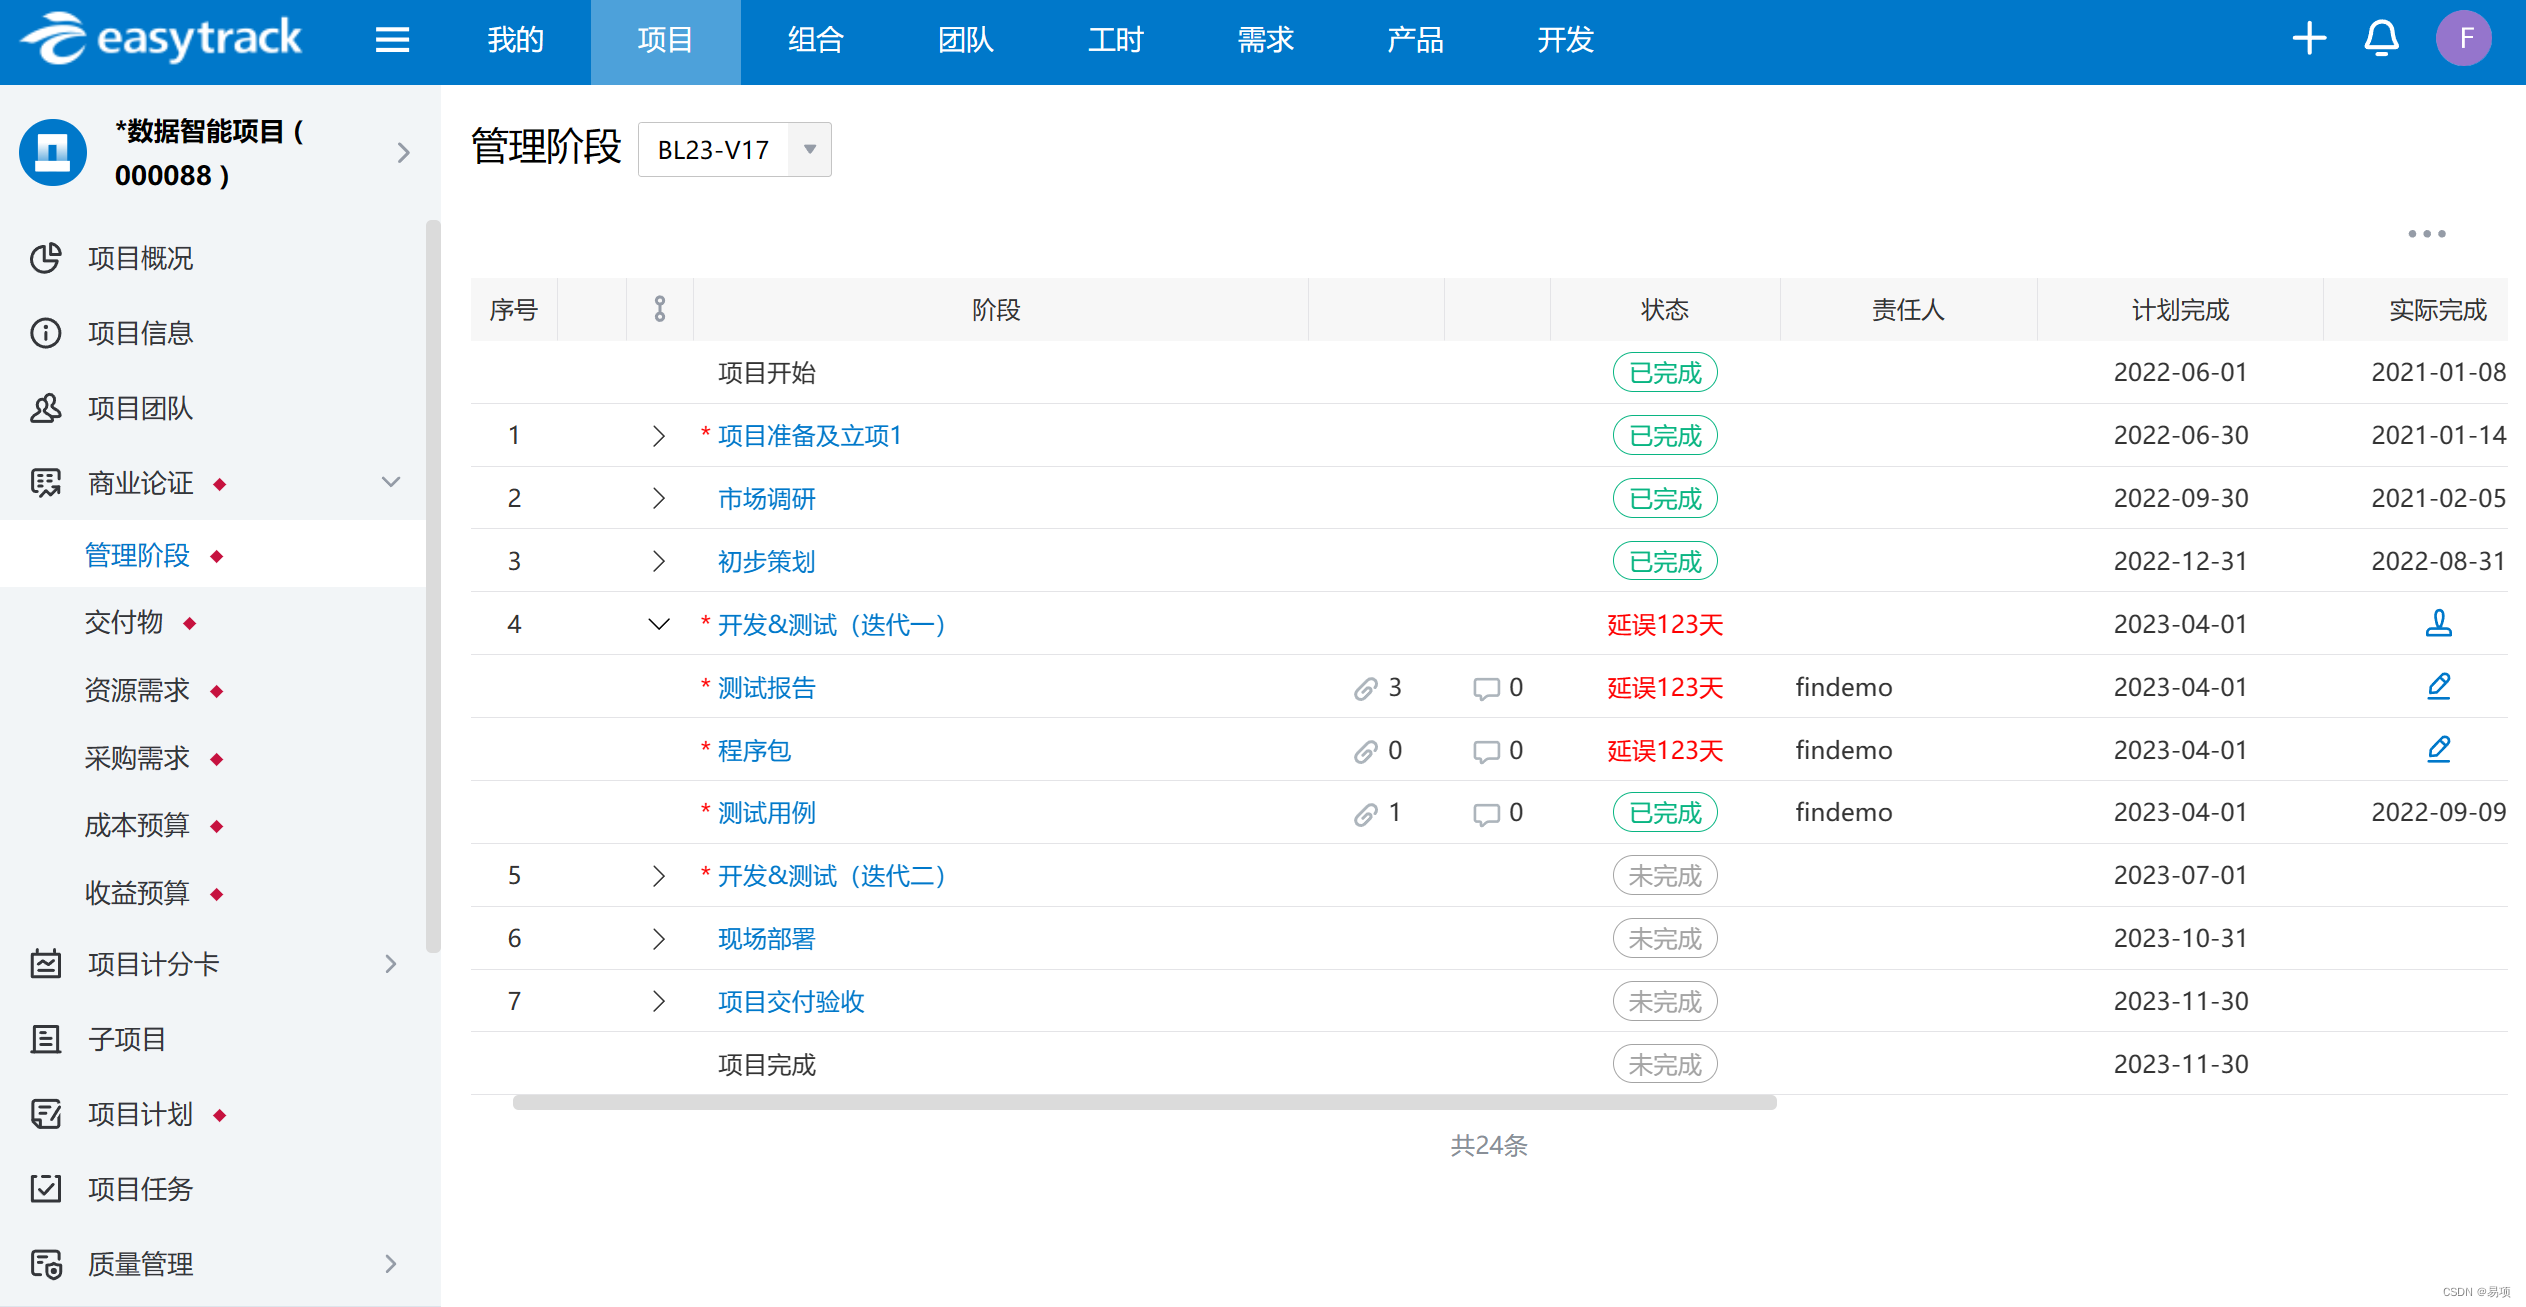Screen dimensions: 2526x1307
Task: Switch to the 产品 tab
Action: tap(1416, 40)
